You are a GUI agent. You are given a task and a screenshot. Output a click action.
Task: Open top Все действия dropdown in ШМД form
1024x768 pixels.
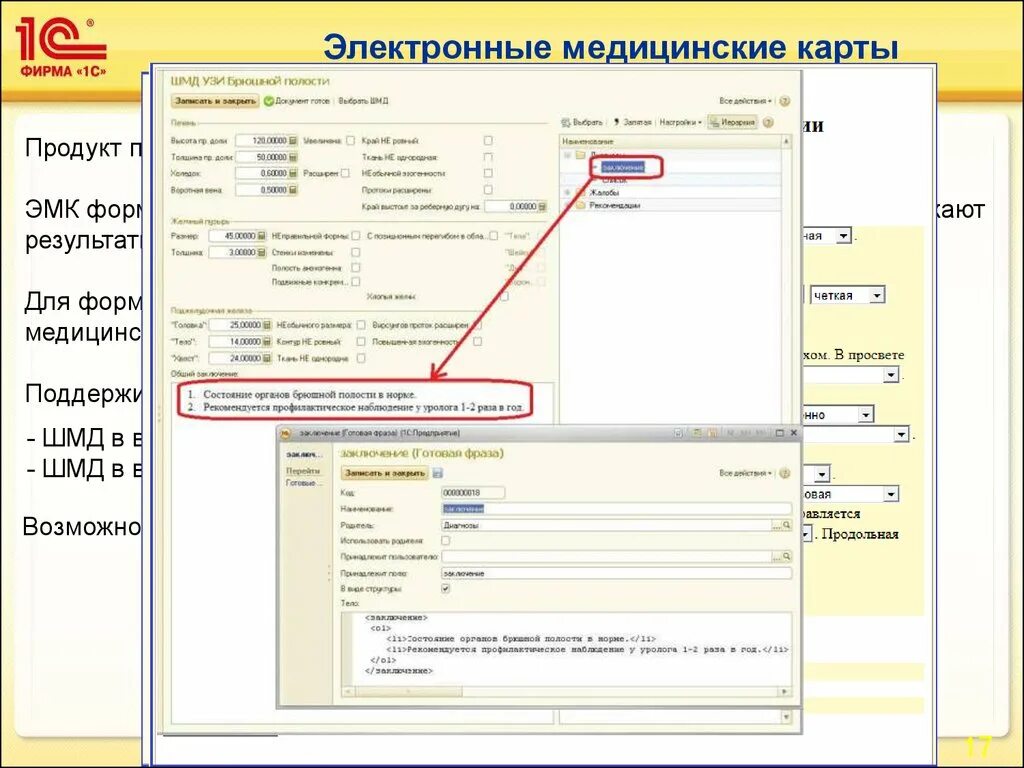(745, 101)
